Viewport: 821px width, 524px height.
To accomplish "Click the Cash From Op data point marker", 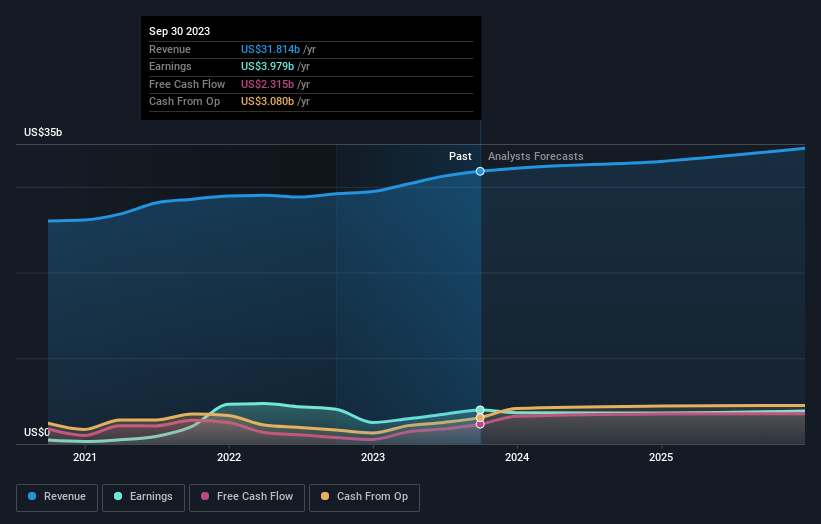I will (480, 418).
